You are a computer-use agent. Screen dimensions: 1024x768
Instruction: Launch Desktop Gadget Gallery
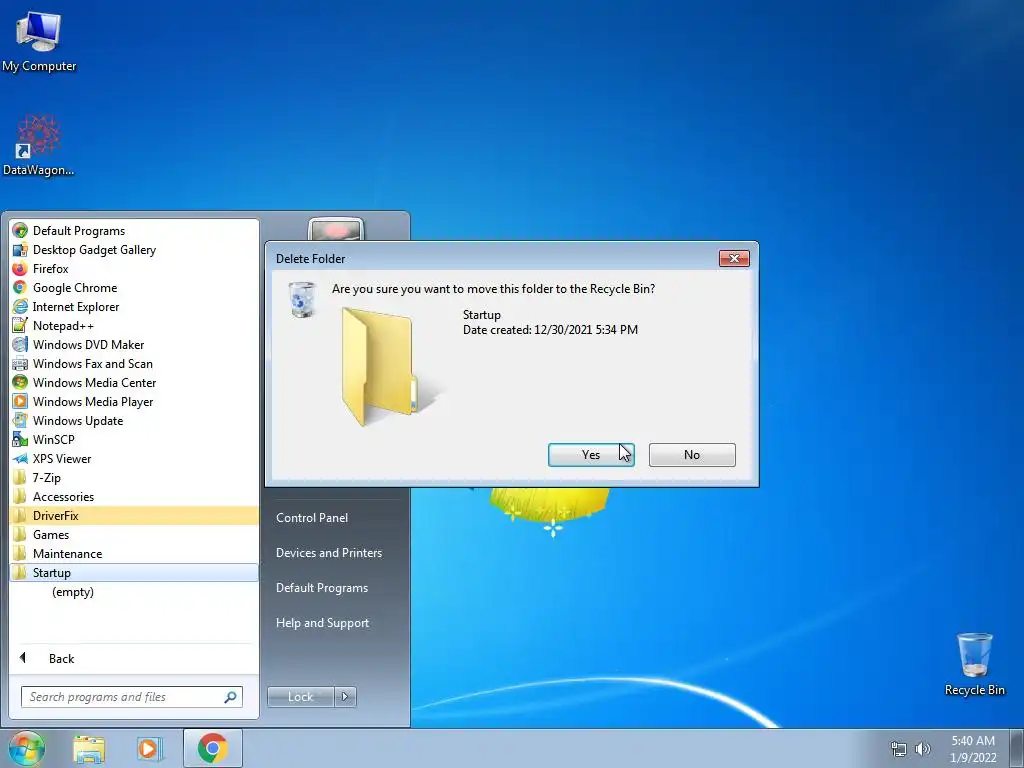[x=134, y=249]
